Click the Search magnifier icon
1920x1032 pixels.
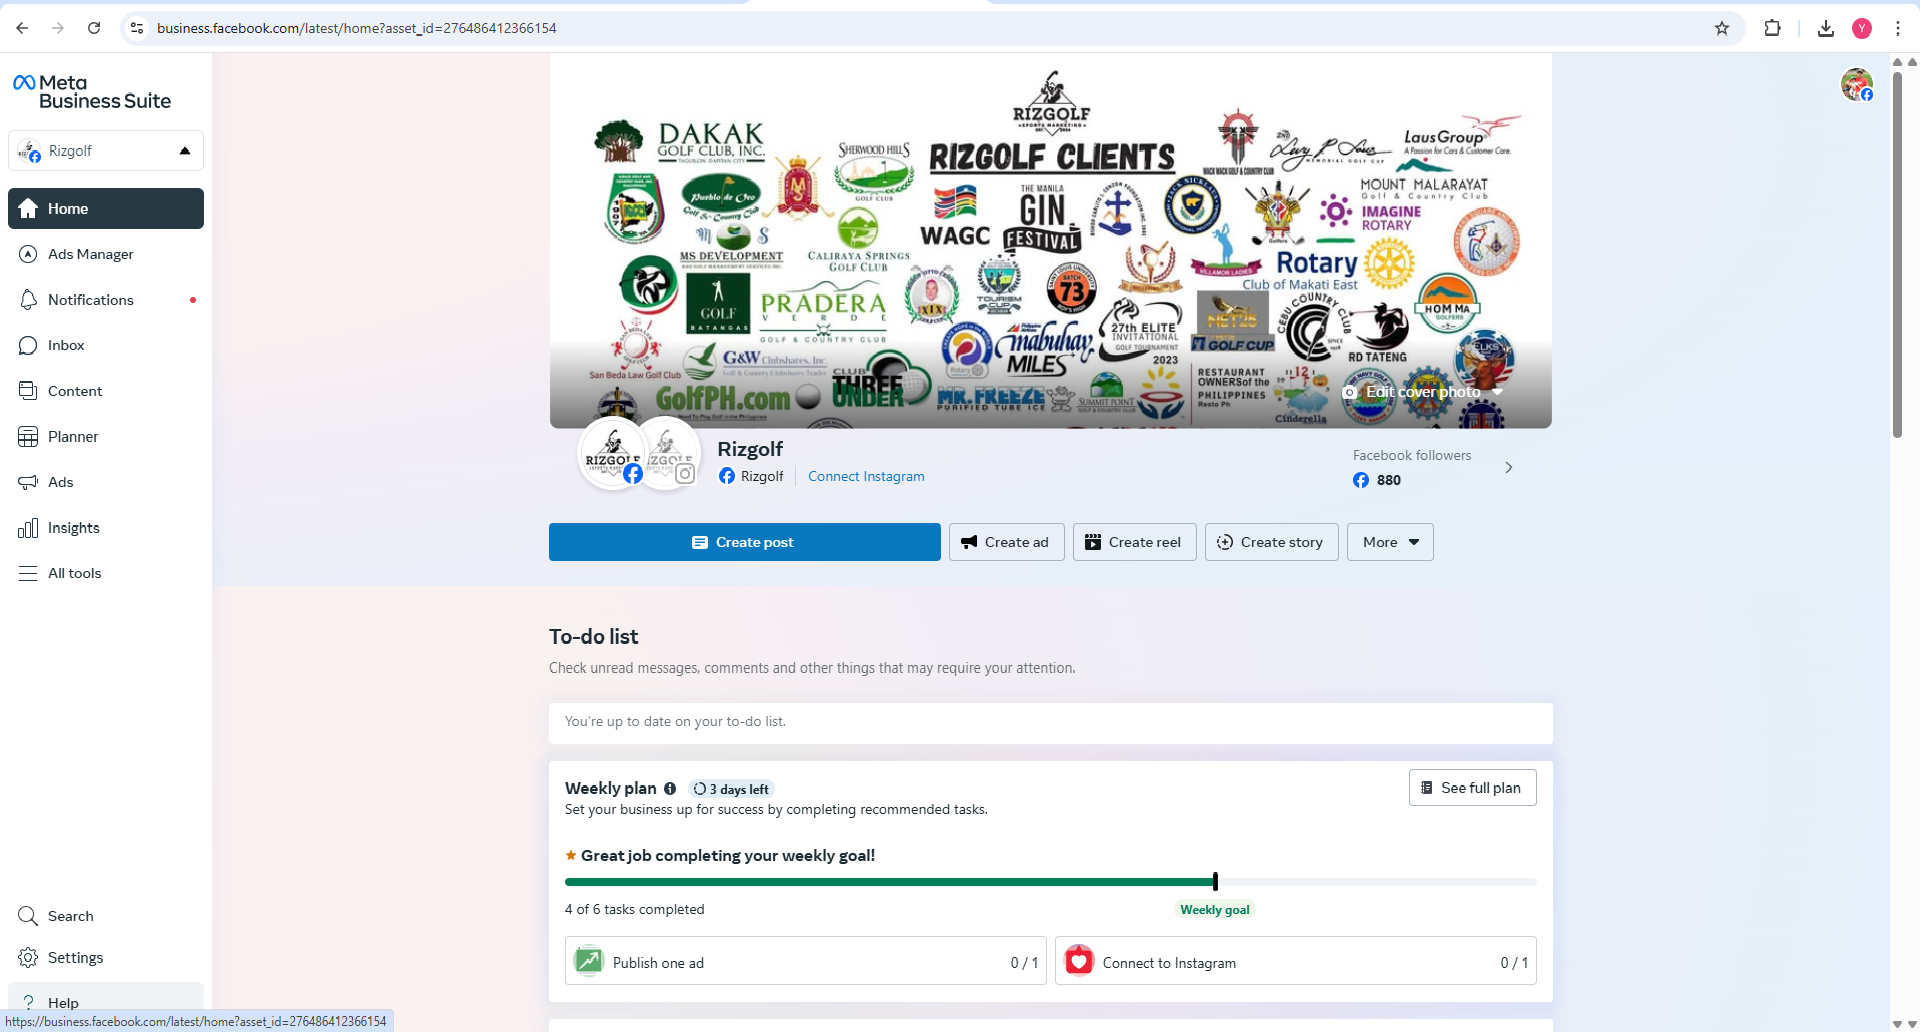point(28,916)
